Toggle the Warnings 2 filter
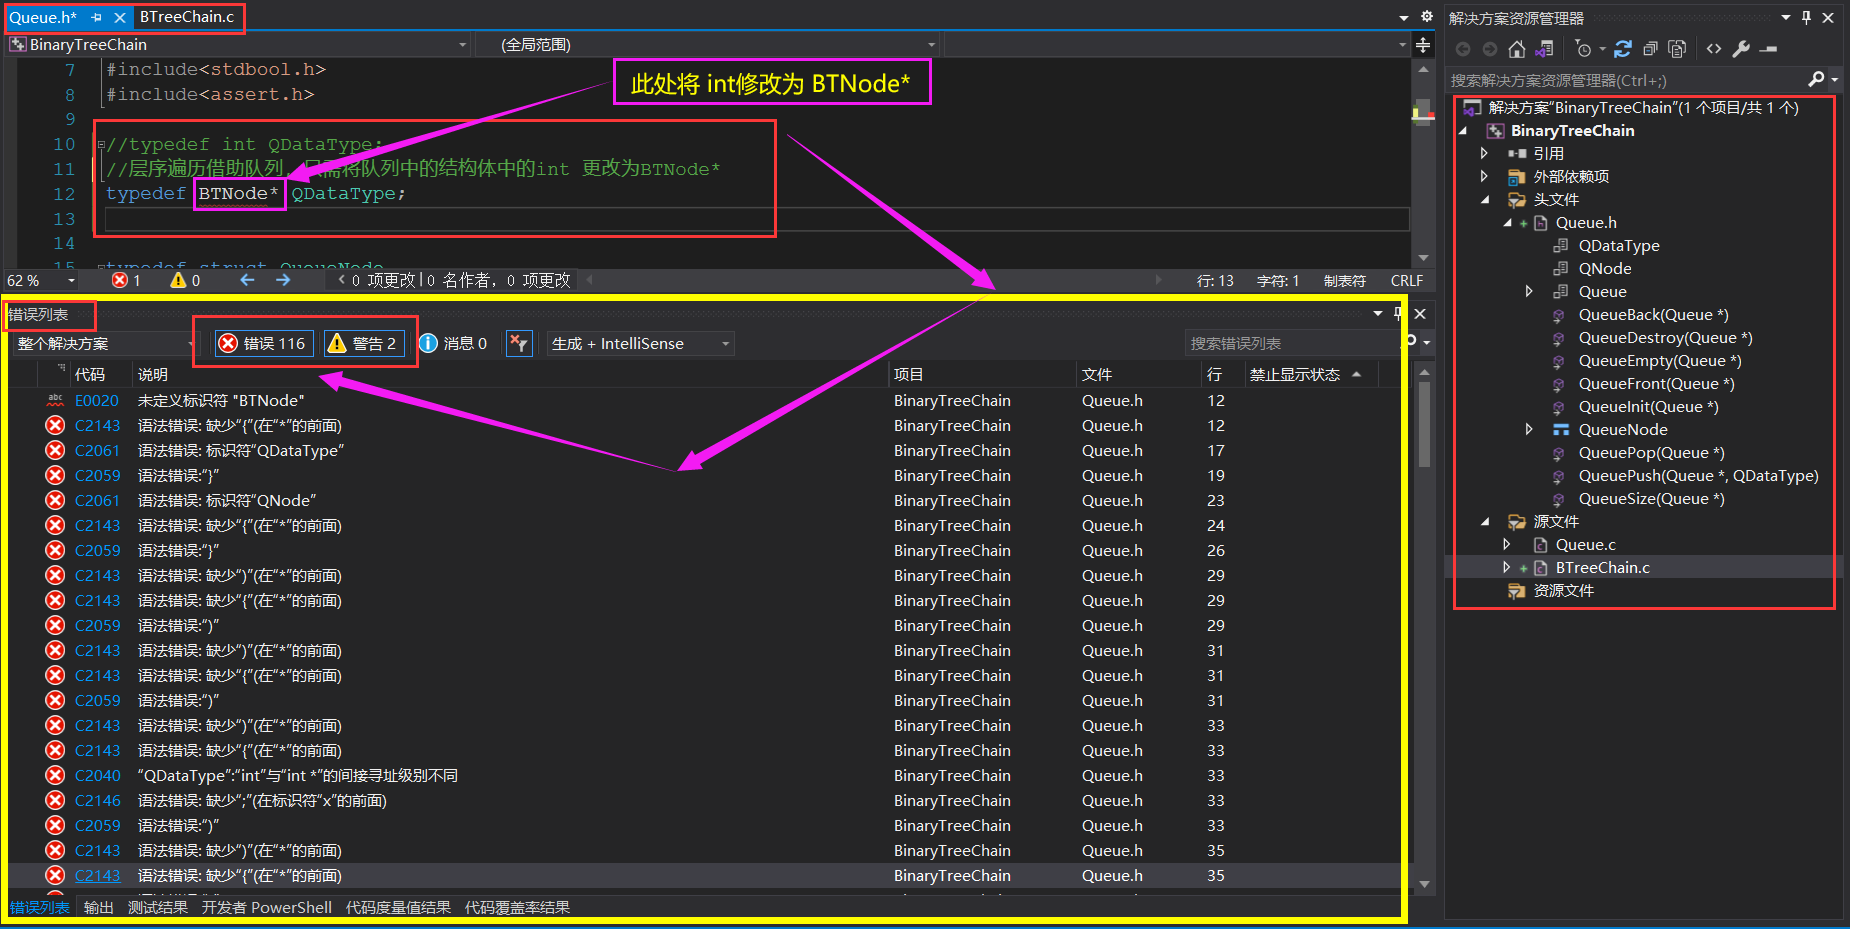The image size is (1850, 929). (364, 343)
